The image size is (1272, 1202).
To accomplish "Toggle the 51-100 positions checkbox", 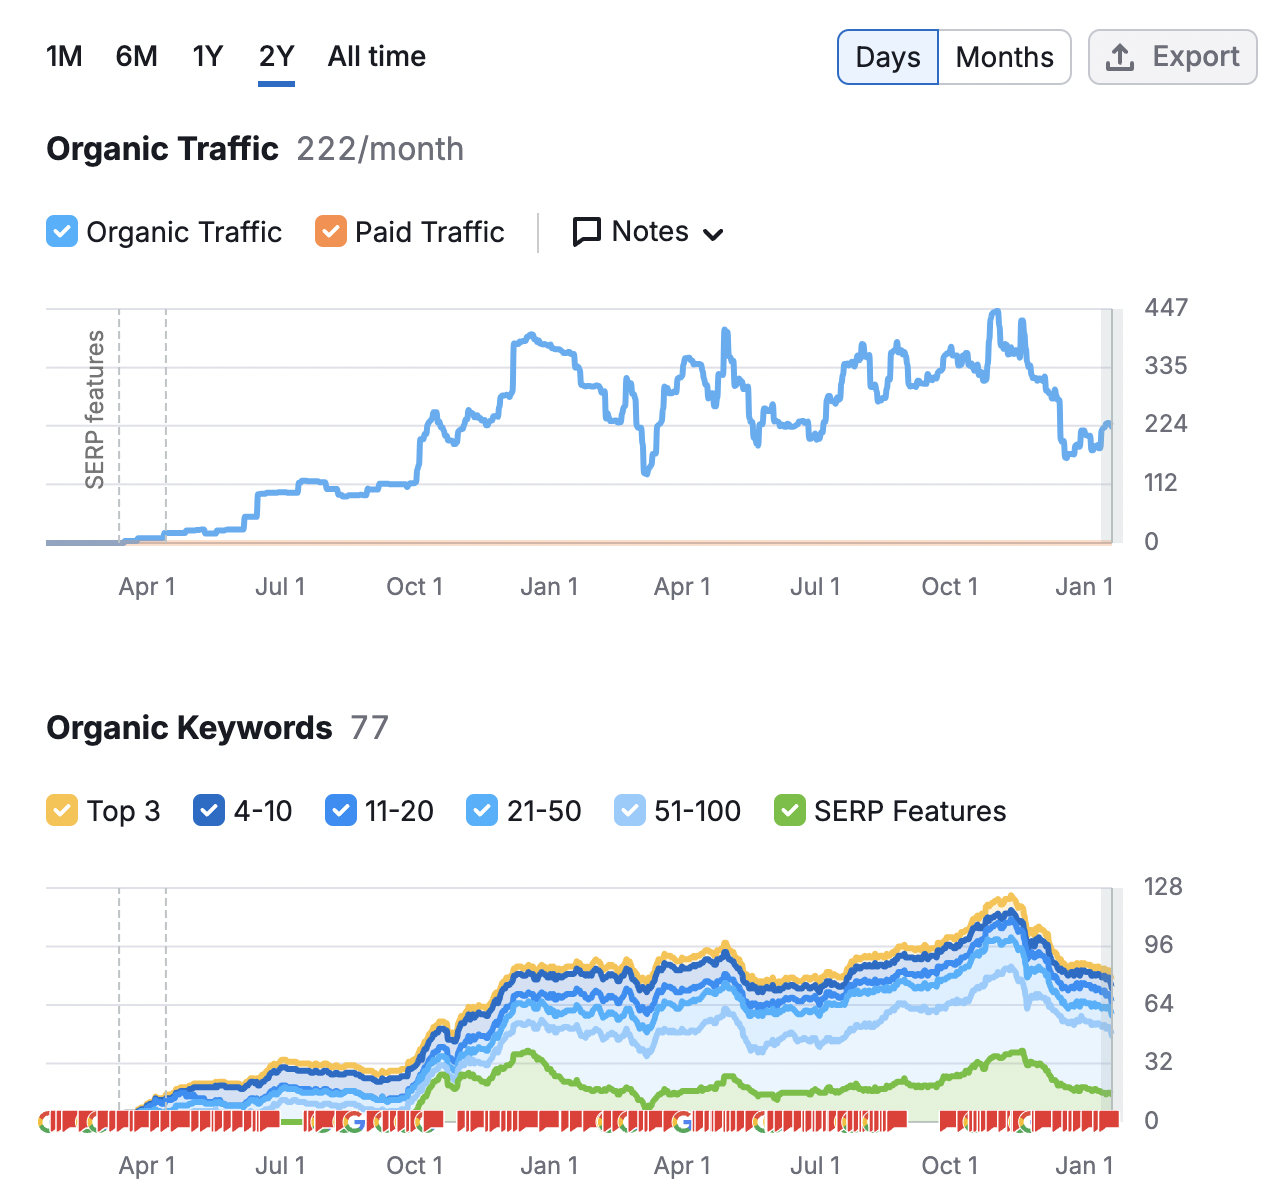I will [630, 811].
